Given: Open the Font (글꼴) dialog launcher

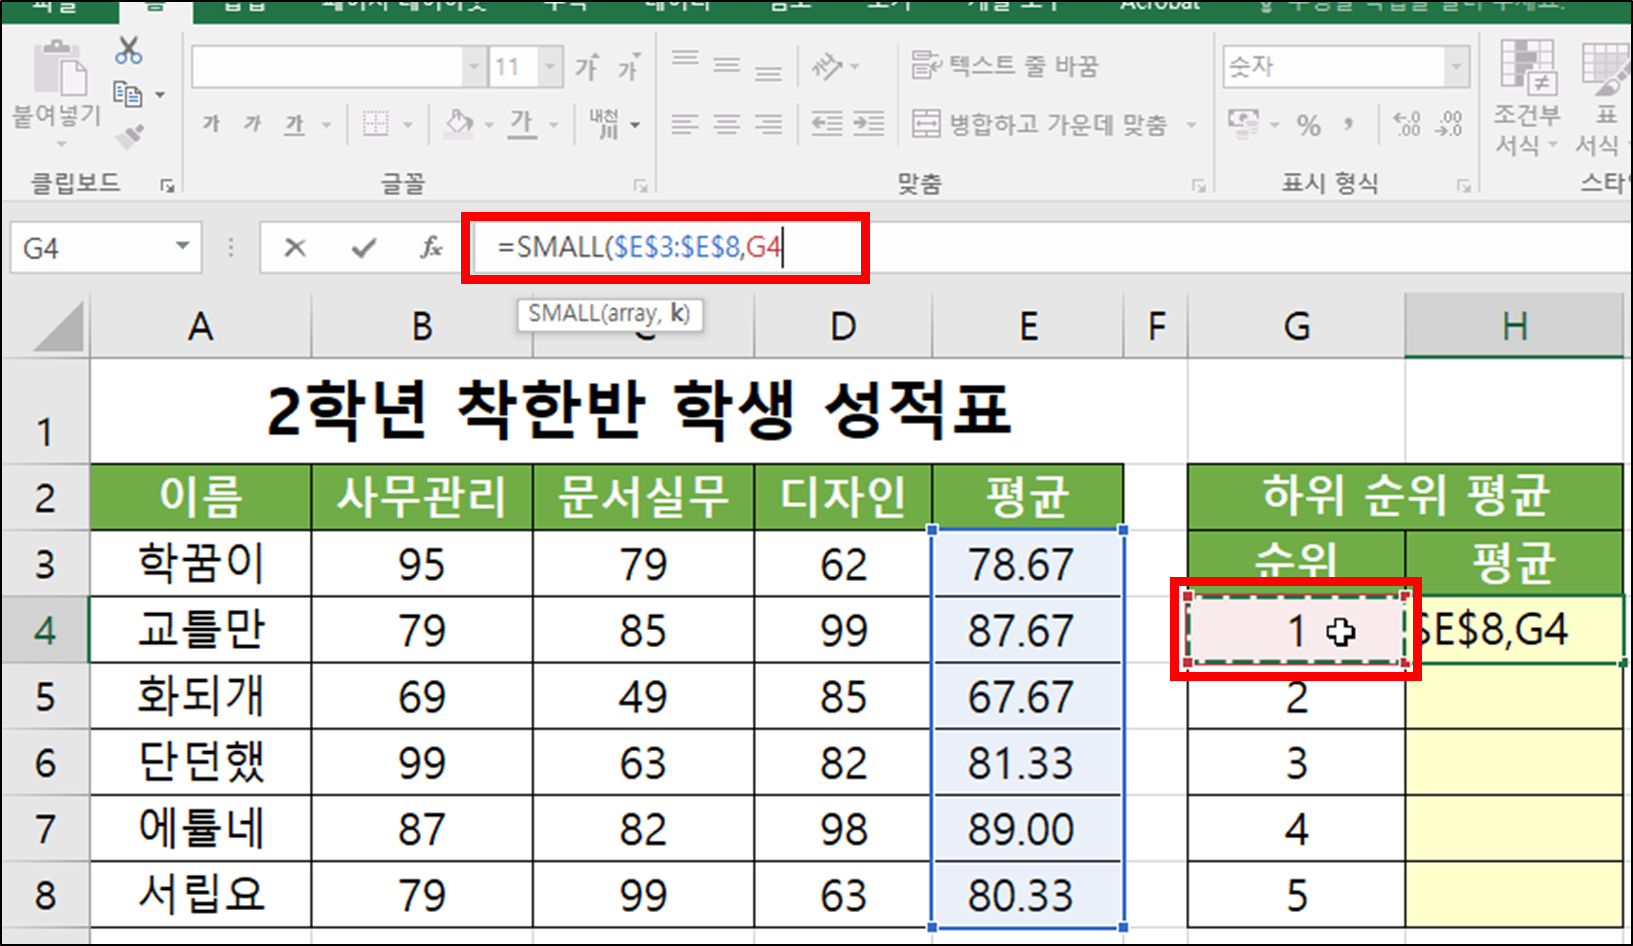Looking at the screenshot, I should click(x=641, y=185).
